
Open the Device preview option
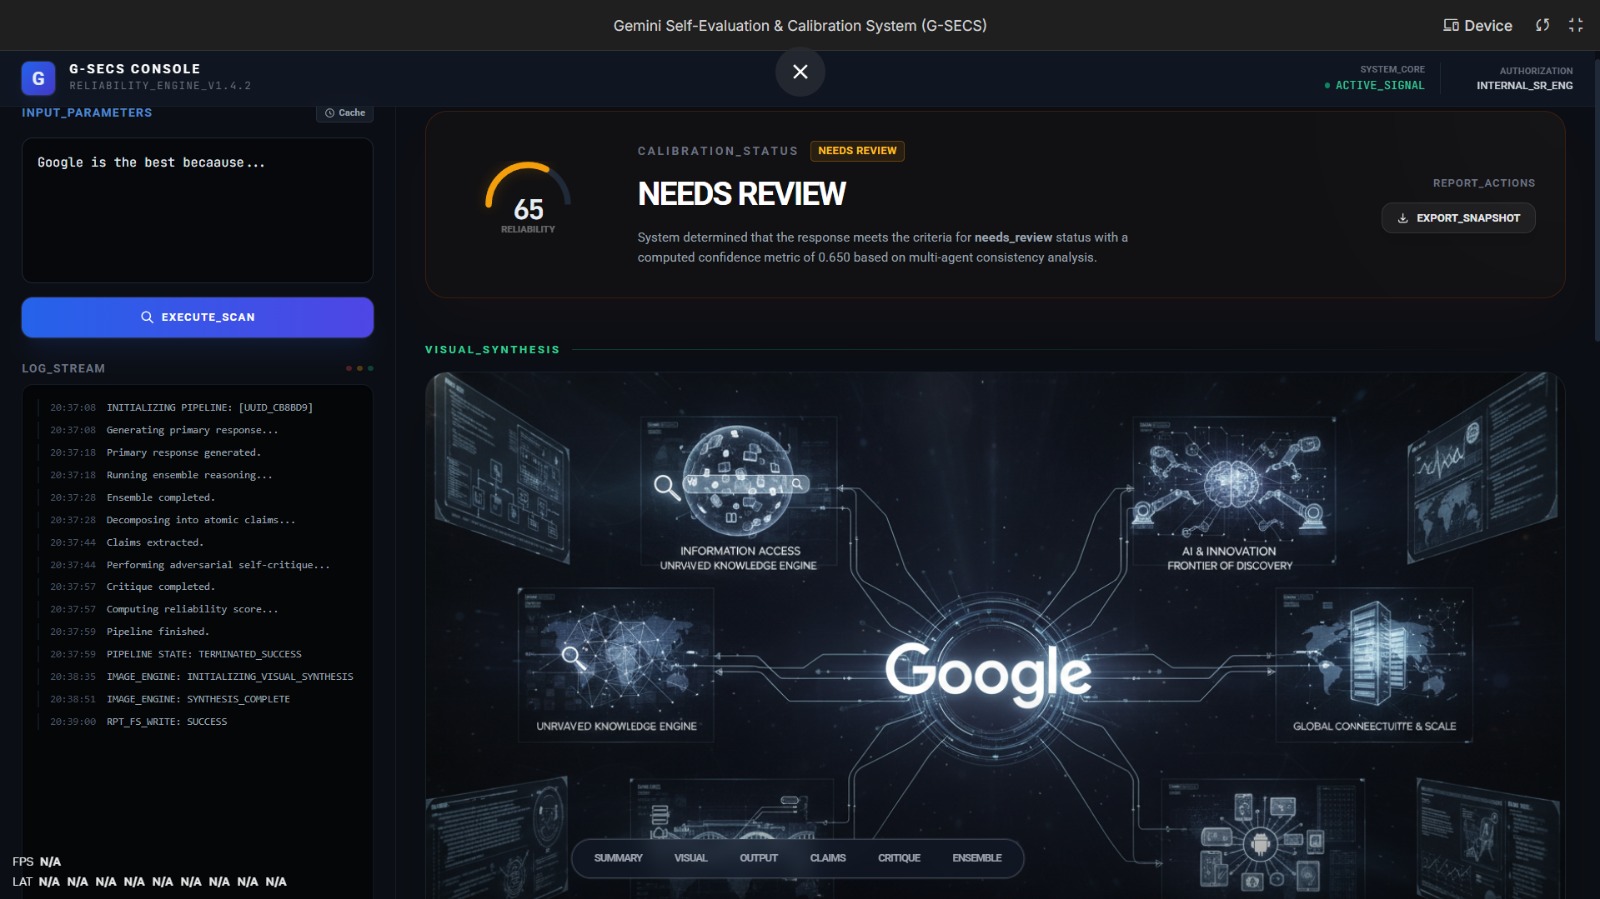[1477, 26]
